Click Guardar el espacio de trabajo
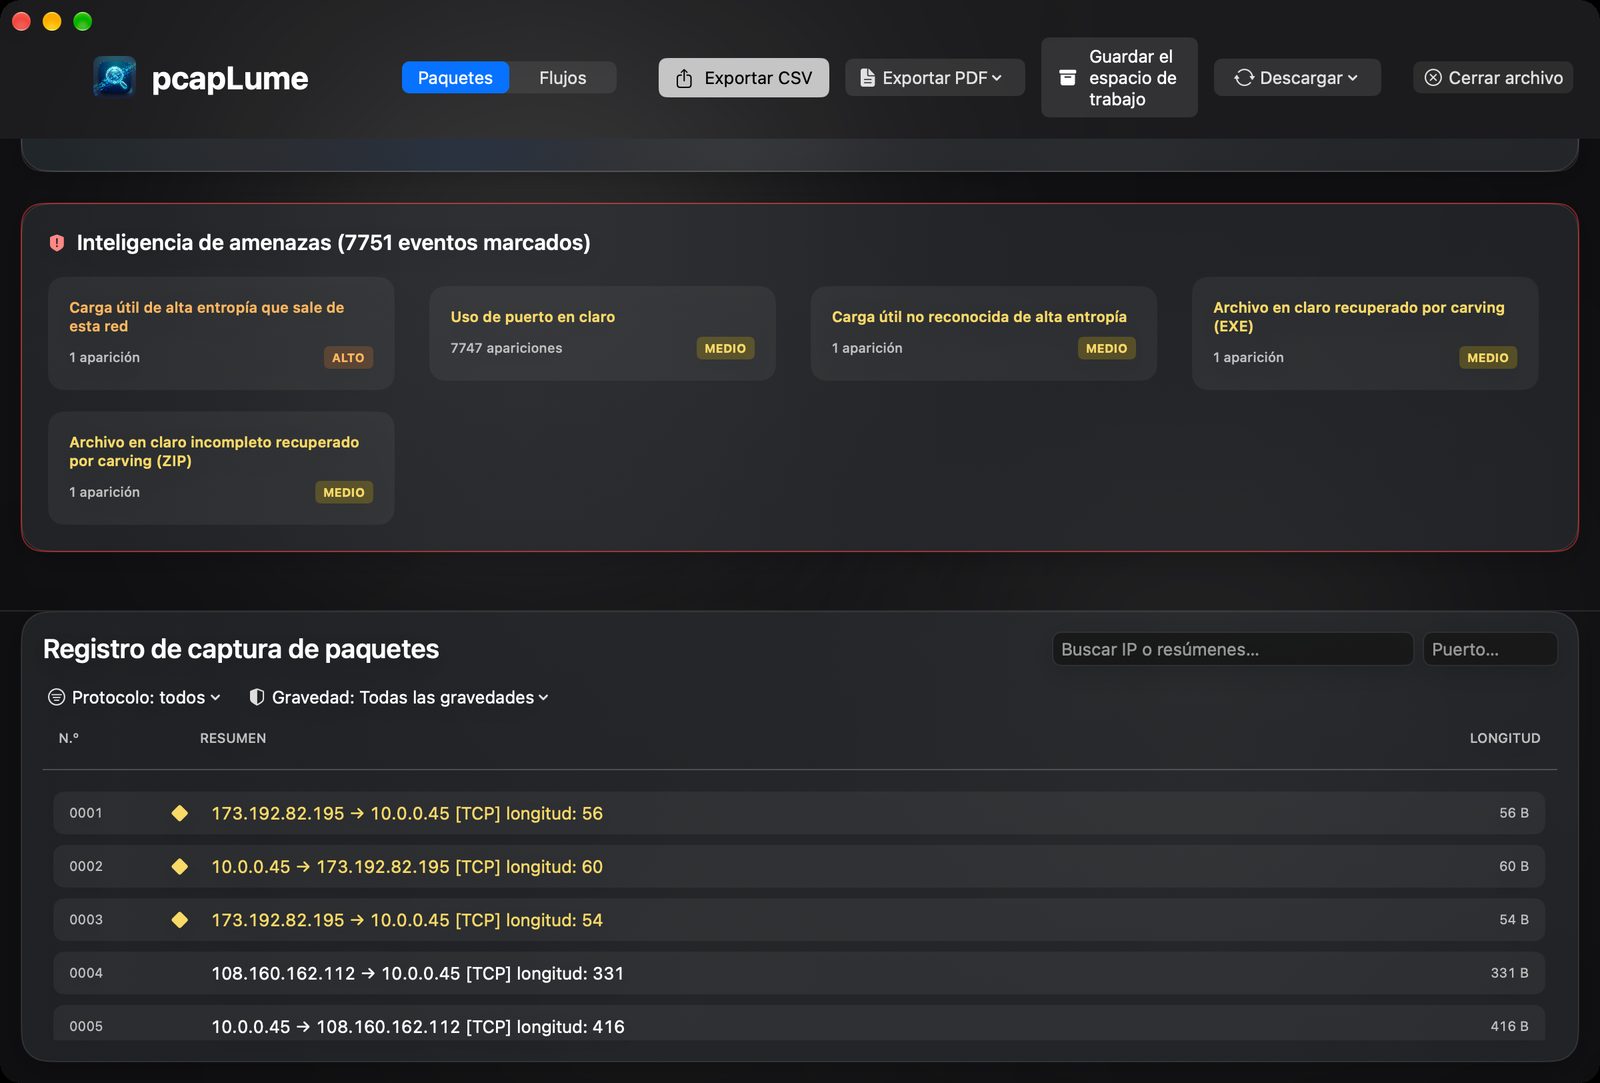 1119,78
